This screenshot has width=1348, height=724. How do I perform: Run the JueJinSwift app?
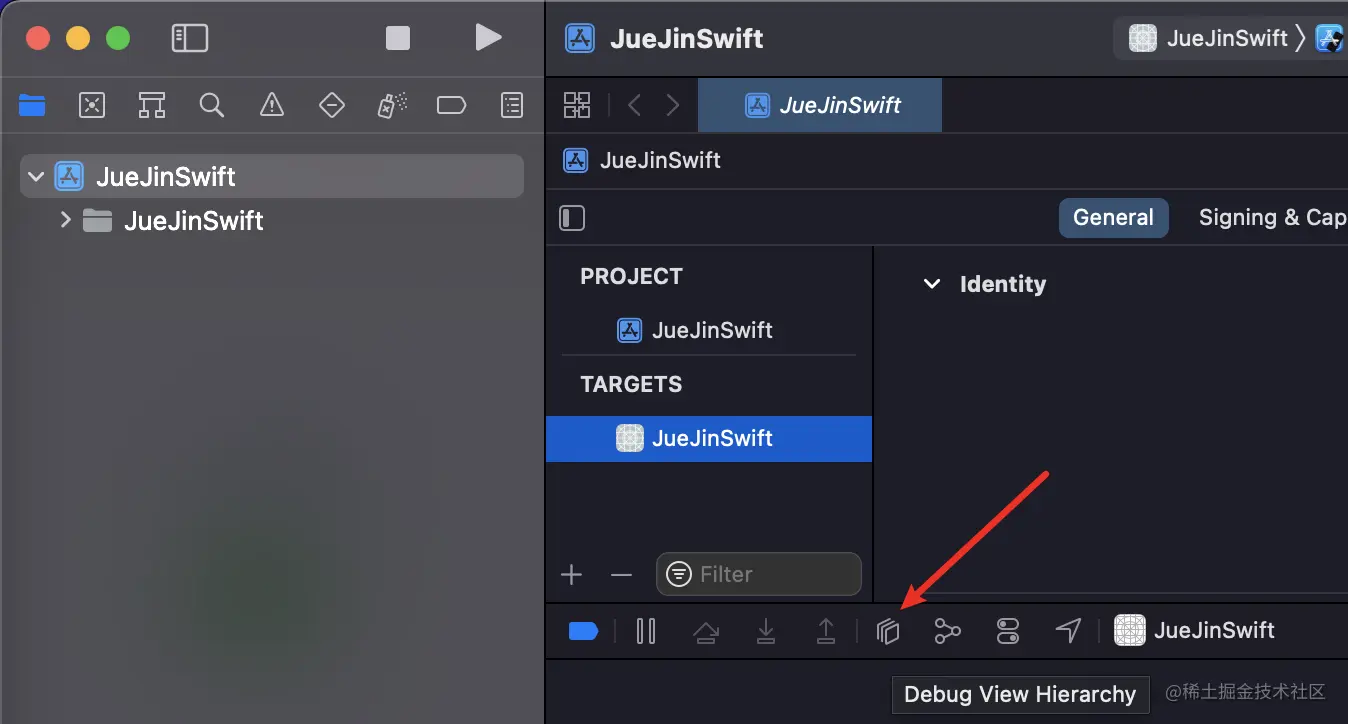pyautogui.click(x=488, y=38)
